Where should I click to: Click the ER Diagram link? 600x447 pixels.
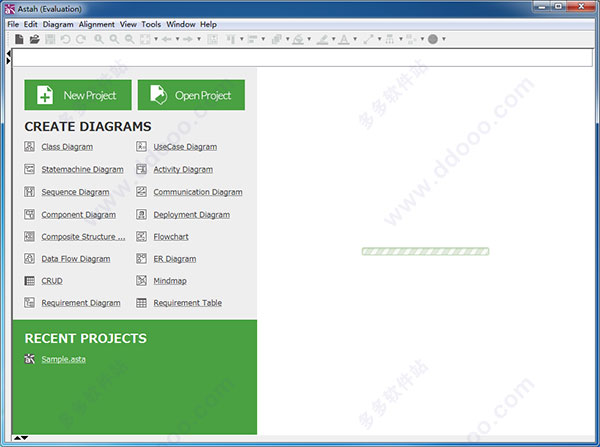click(175, 259)
